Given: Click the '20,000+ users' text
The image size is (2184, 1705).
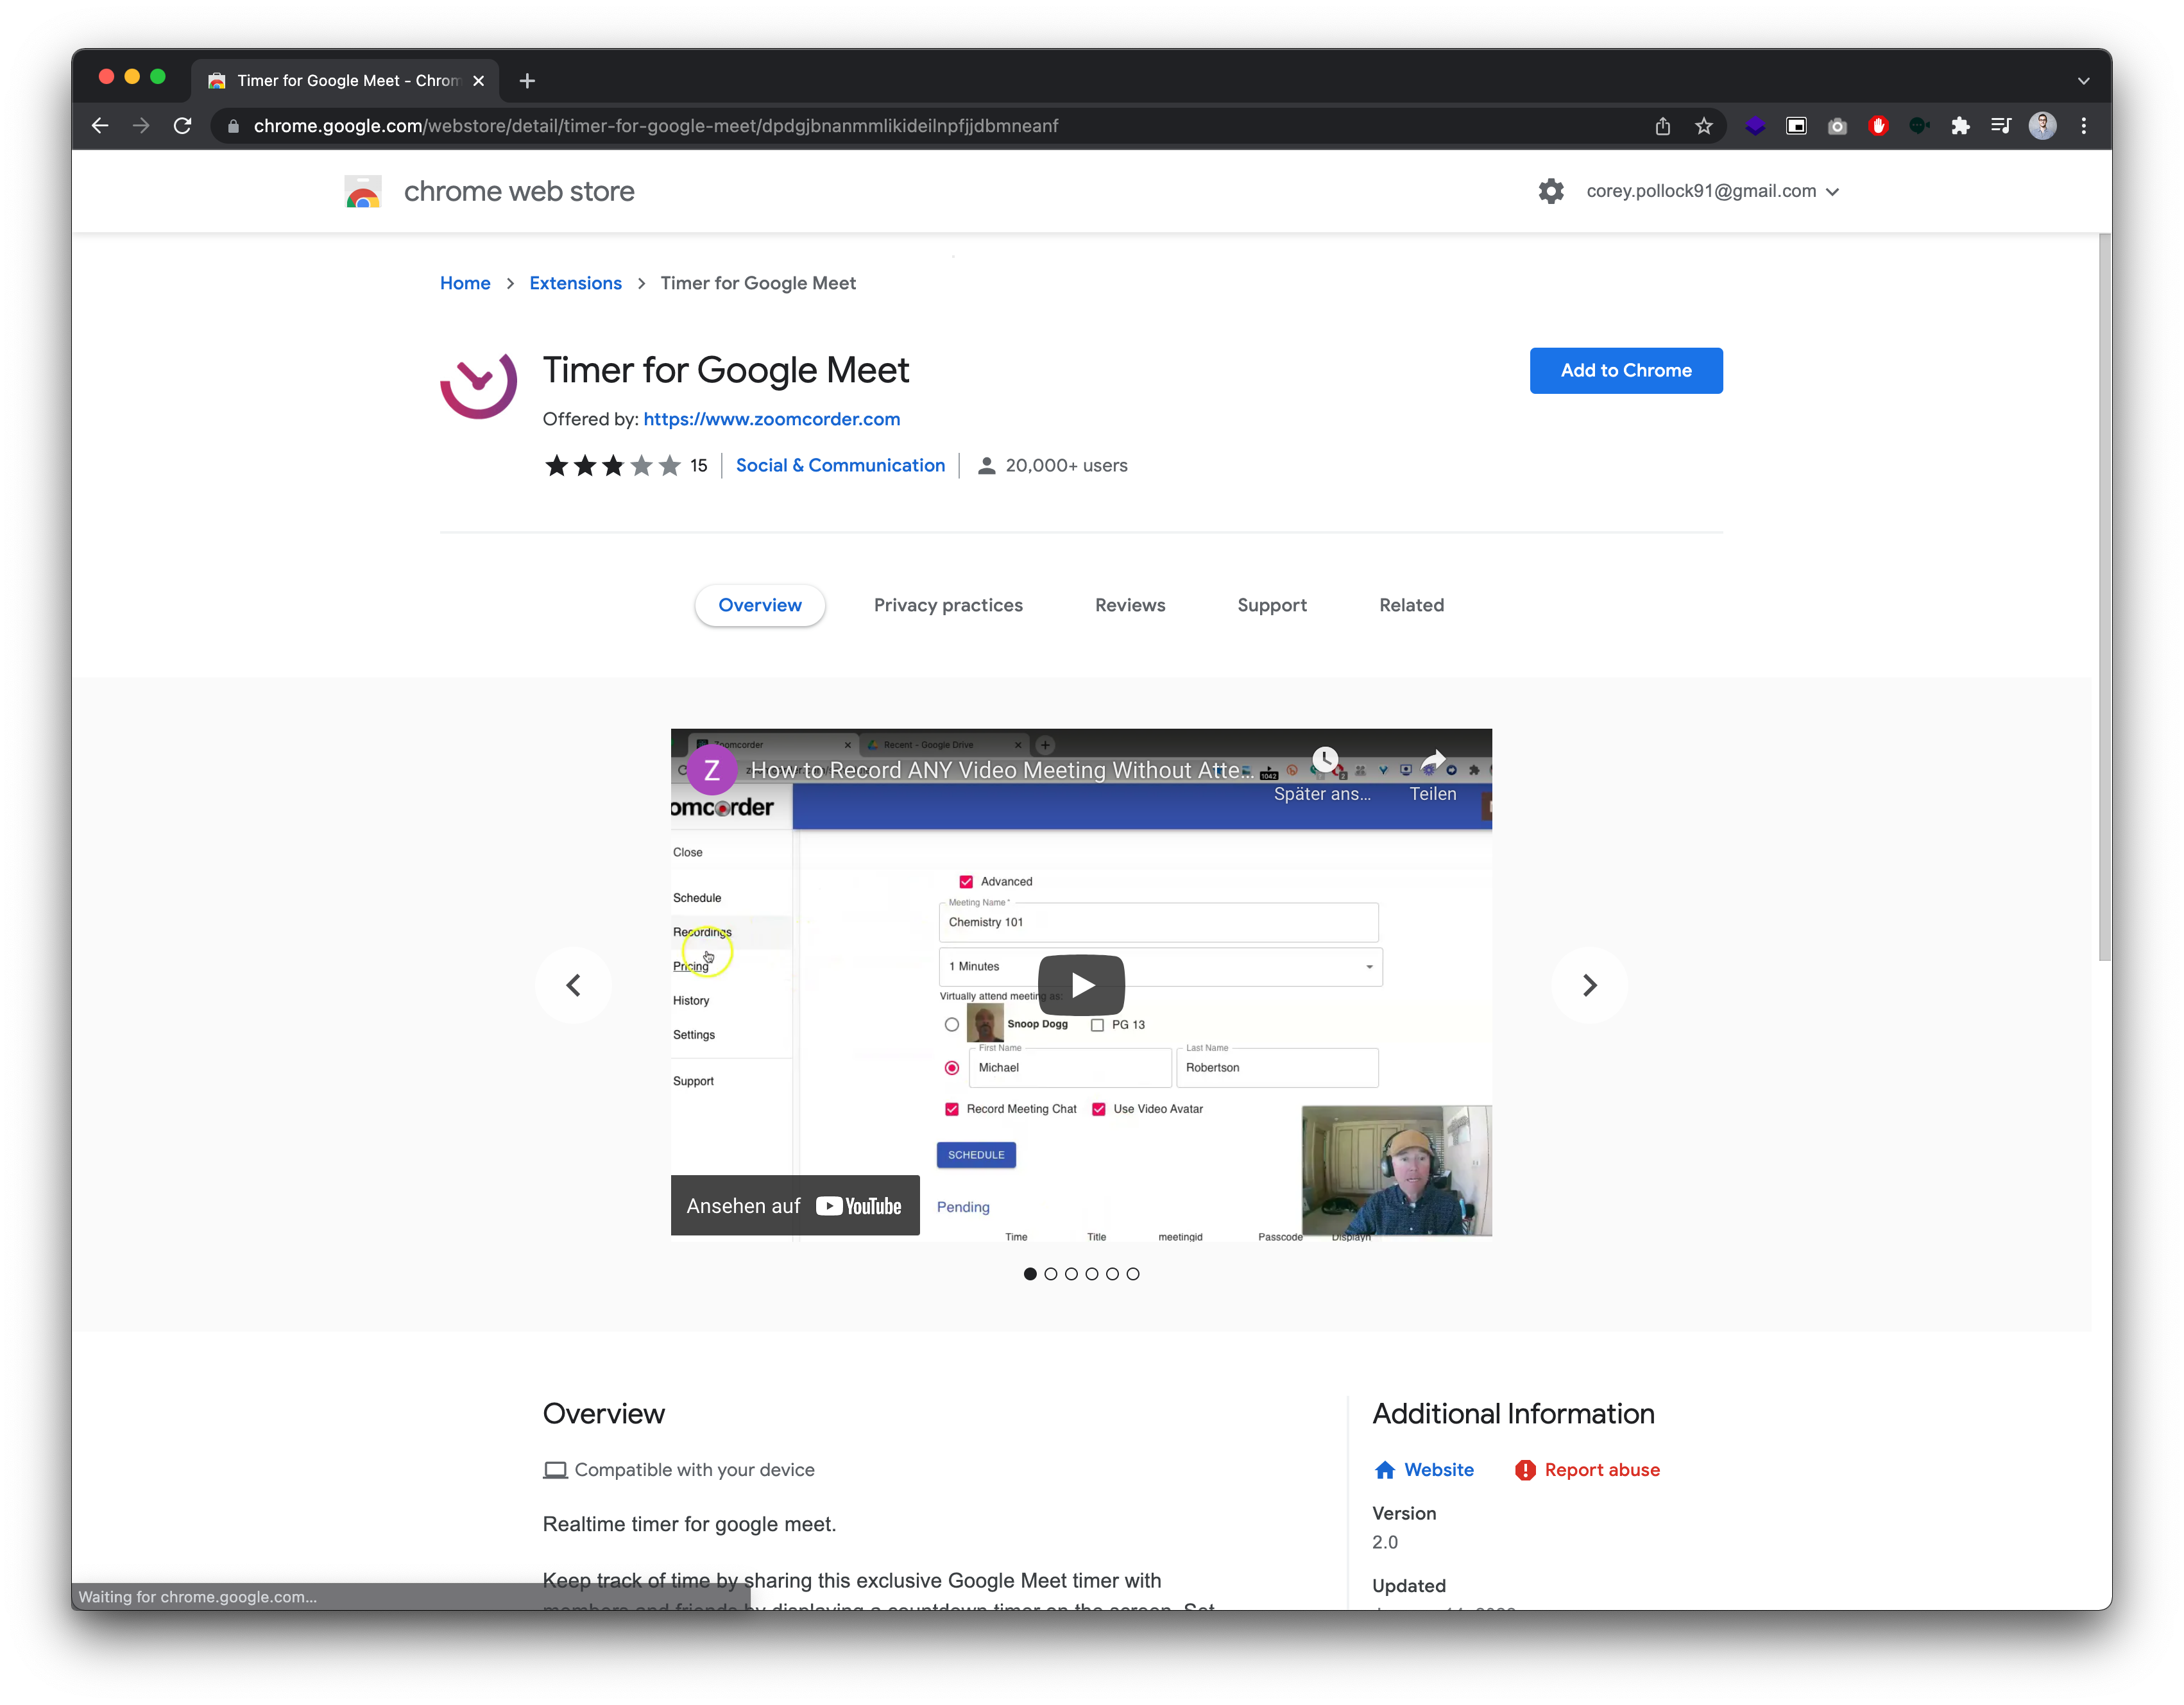Looking at the screenshot, I should click(x=1066, y=466).
